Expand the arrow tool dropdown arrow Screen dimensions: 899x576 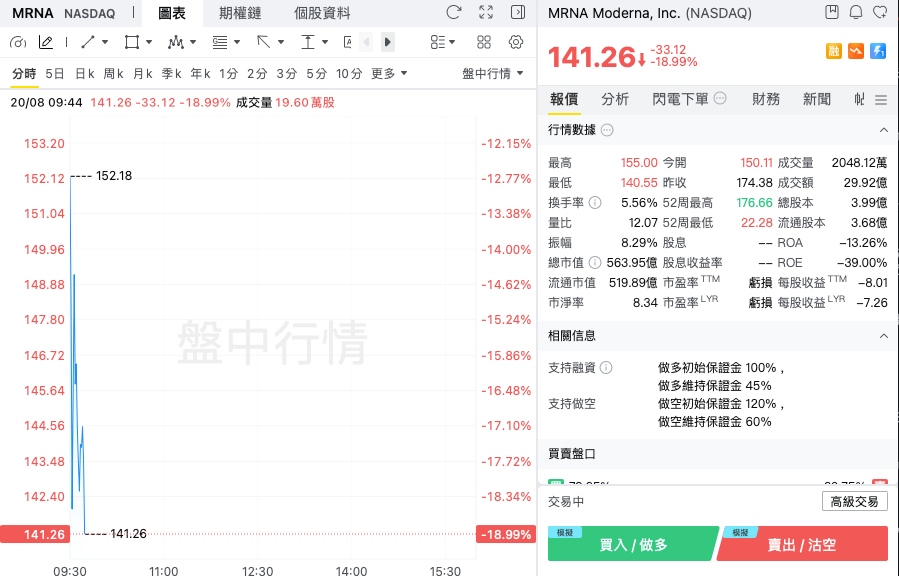(x=281, y=42)
